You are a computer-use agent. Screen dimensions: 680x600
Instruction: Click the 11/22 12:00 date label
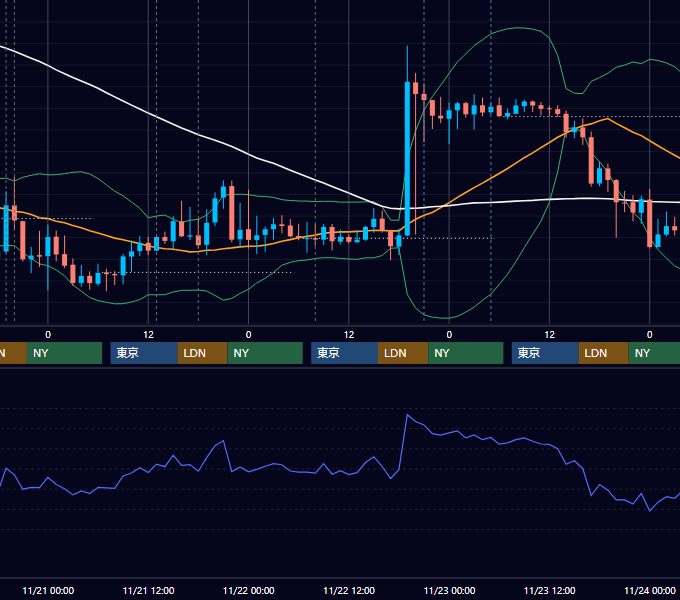pos(349,590)
